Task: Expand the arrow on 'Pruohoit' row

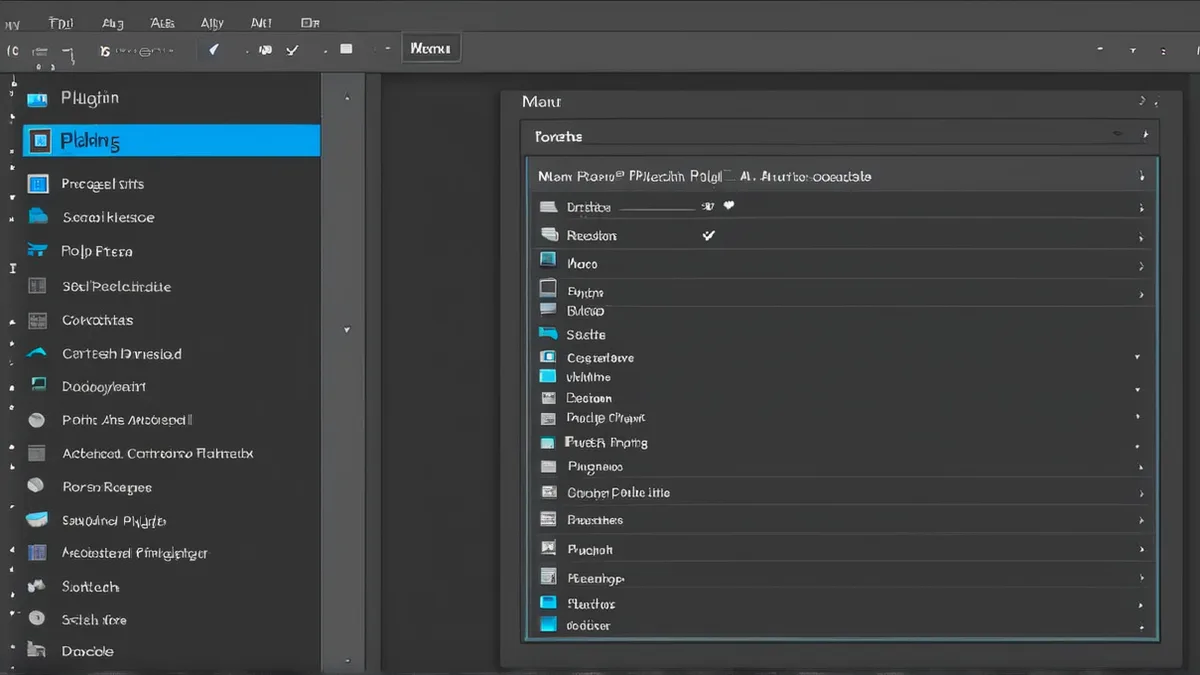Action: tap(1141, 550)
